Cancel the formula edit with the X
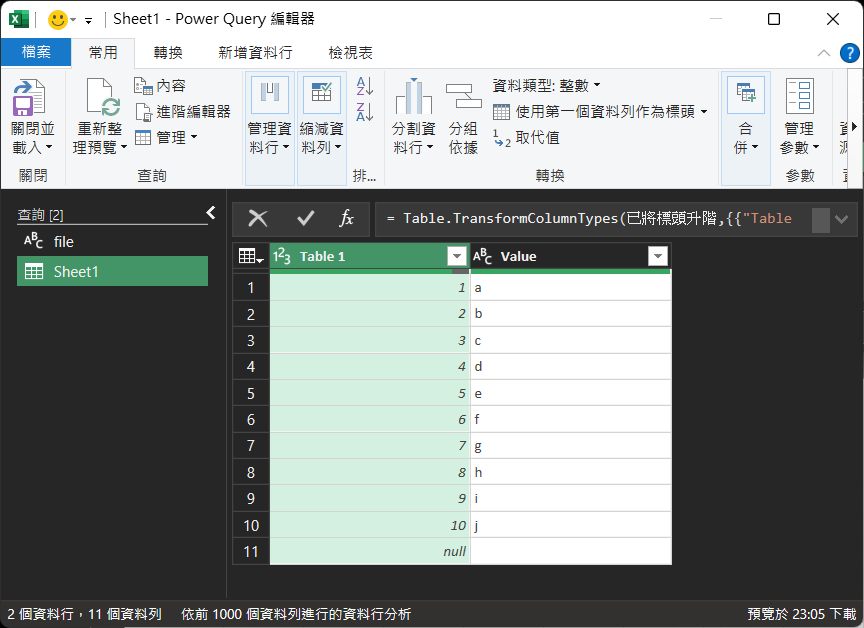 (x=258, y=218)
